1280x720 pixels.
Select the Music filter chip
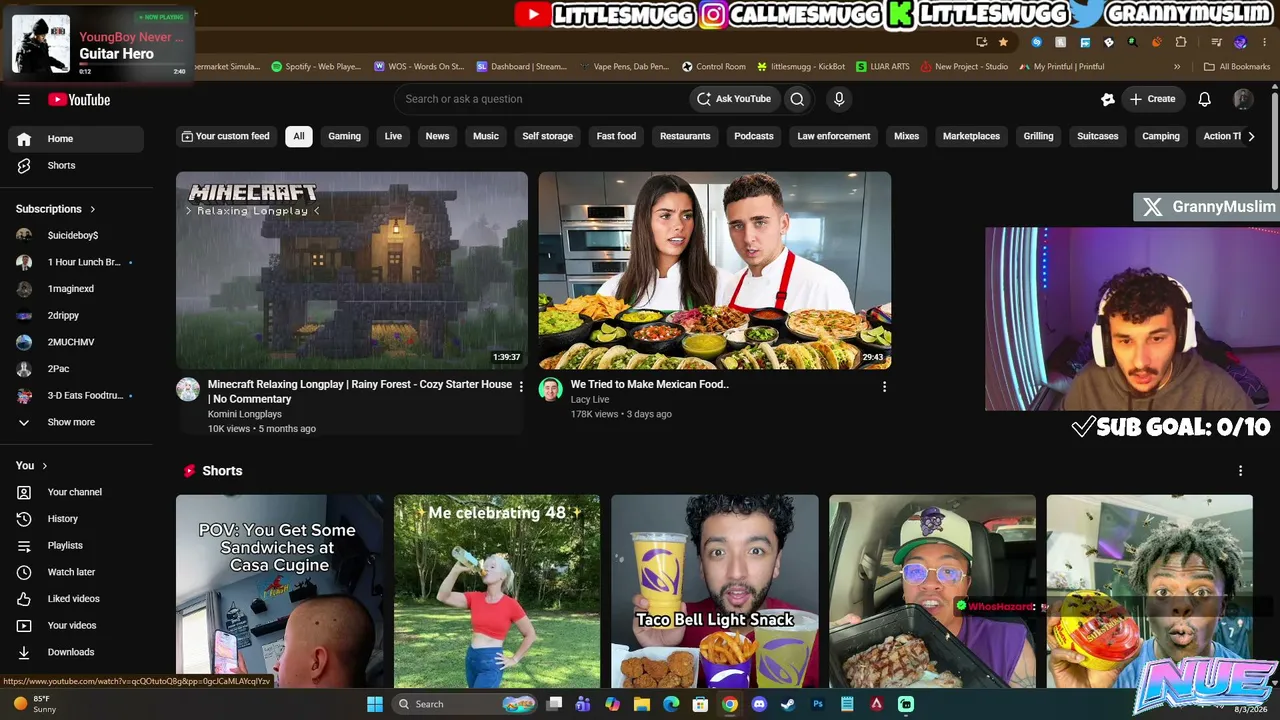pyautogui.click(x=485, y=136)
